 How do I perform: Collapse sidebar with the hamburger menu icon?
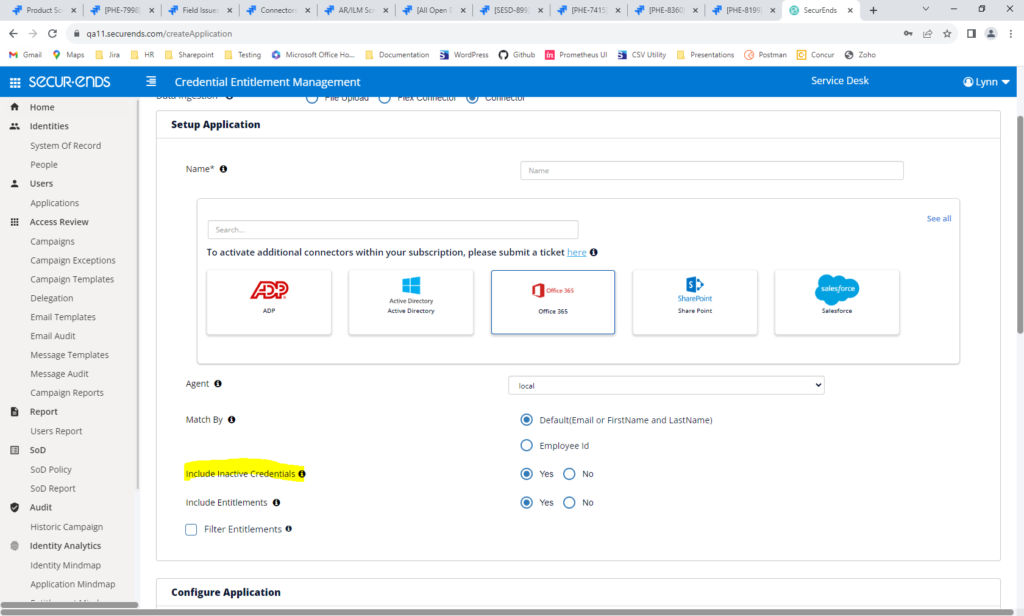(x=151, y=81)
